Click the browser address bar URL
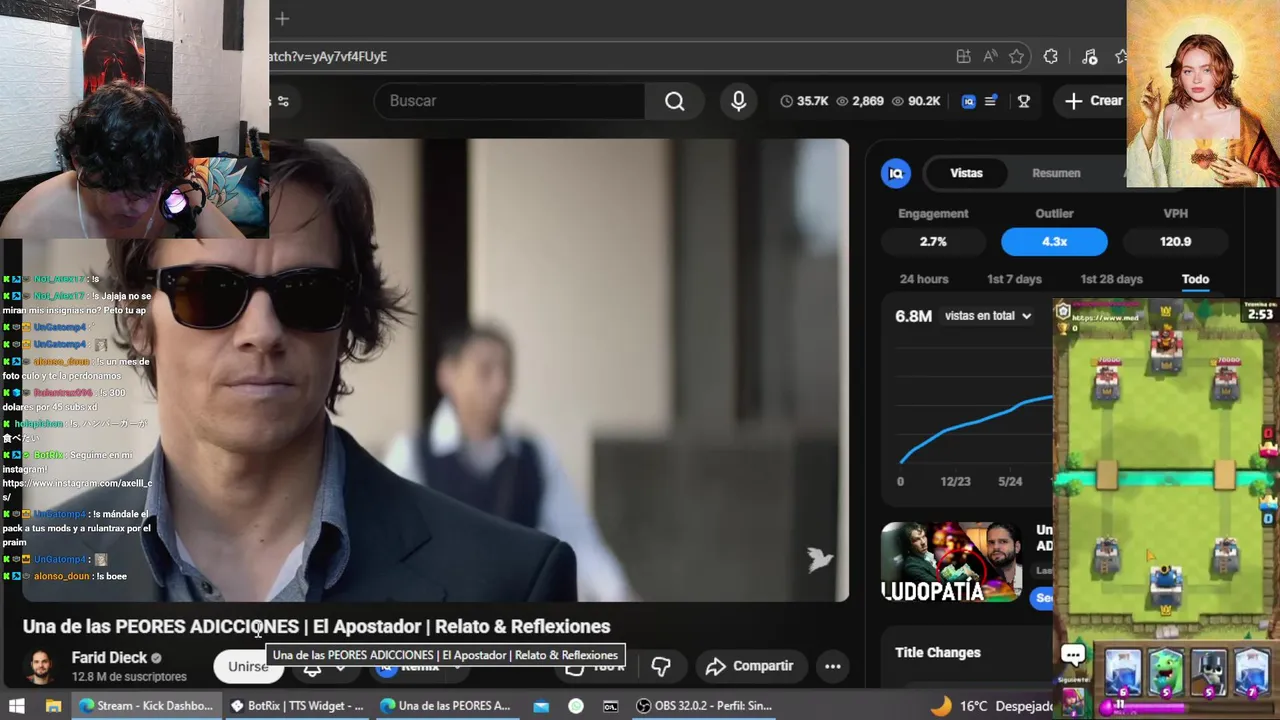1280x720 pixels. click(x=328, y=57)
